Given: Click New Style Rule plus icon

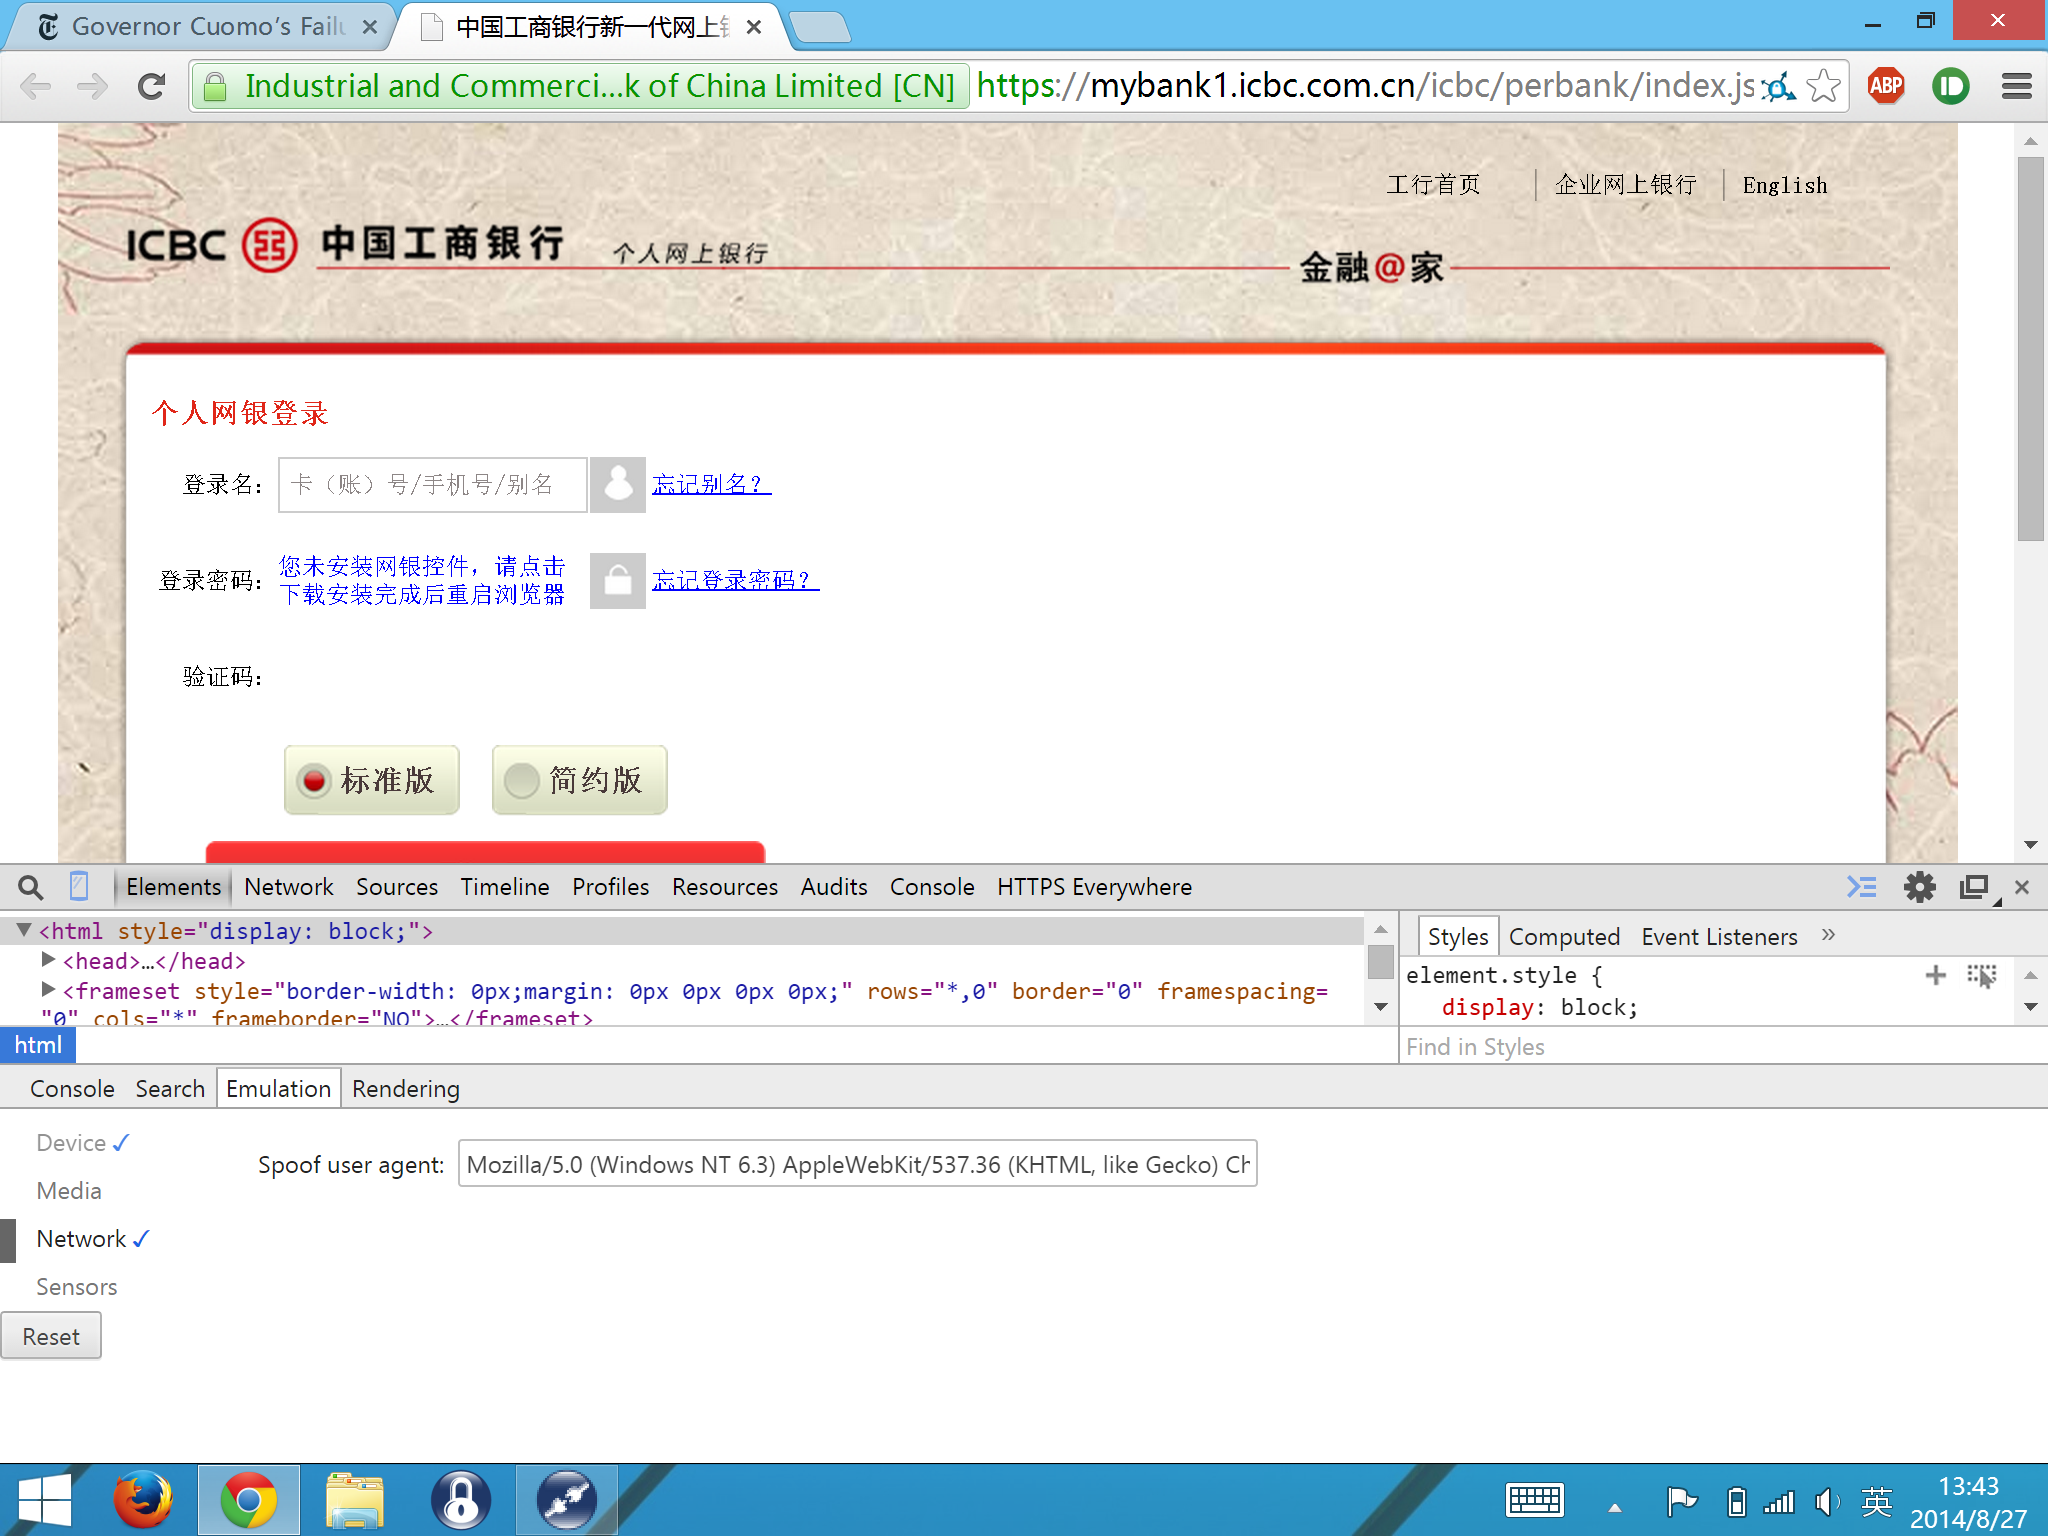Looking at the screenshot, I should click(1935, 975).
